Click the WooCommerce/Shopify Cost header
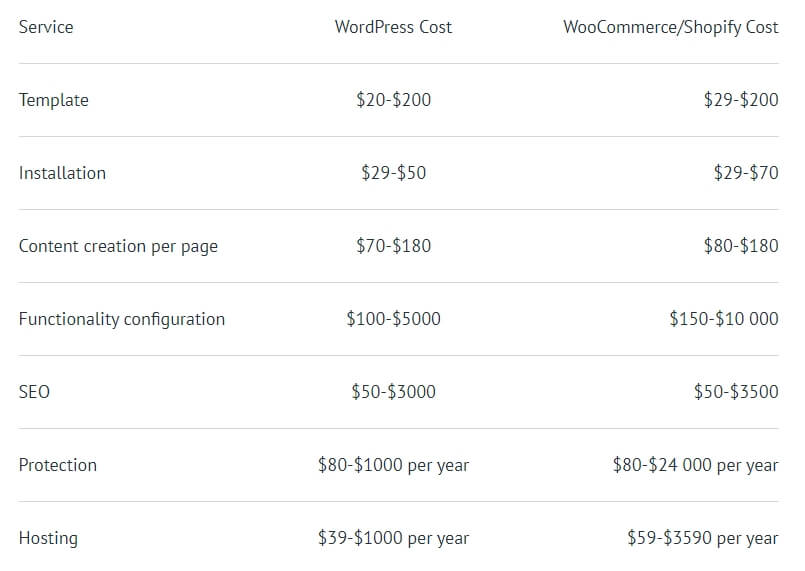Viewport: 805px width, 571px height. [x=670, y=27]
